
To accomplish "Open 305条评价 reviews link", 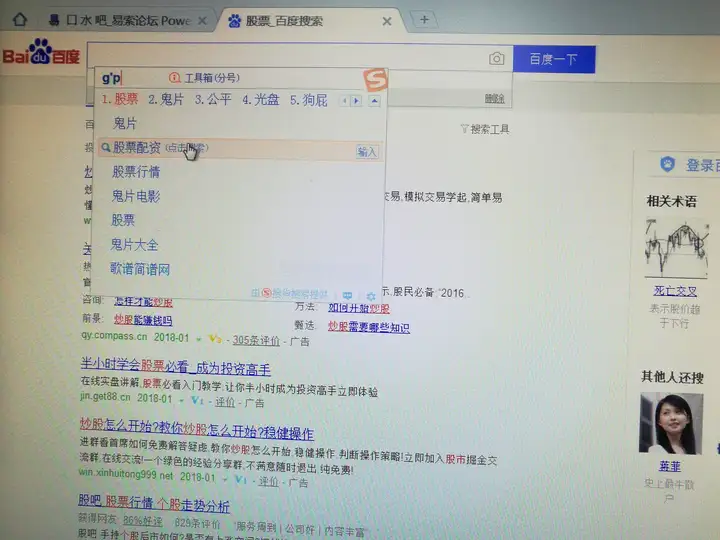I will (x=256, y=341).
